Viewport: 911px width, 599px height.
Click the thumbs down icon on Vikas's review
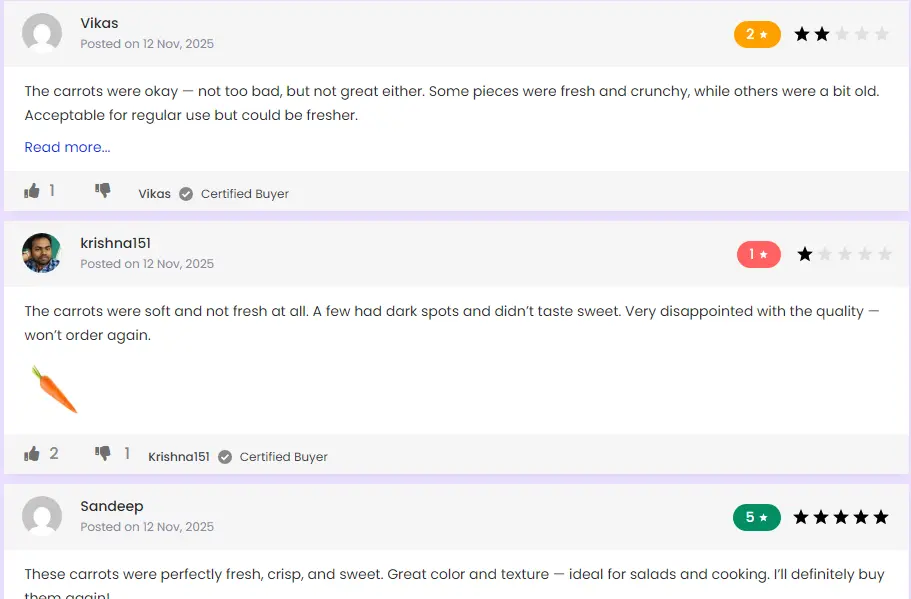101,190
